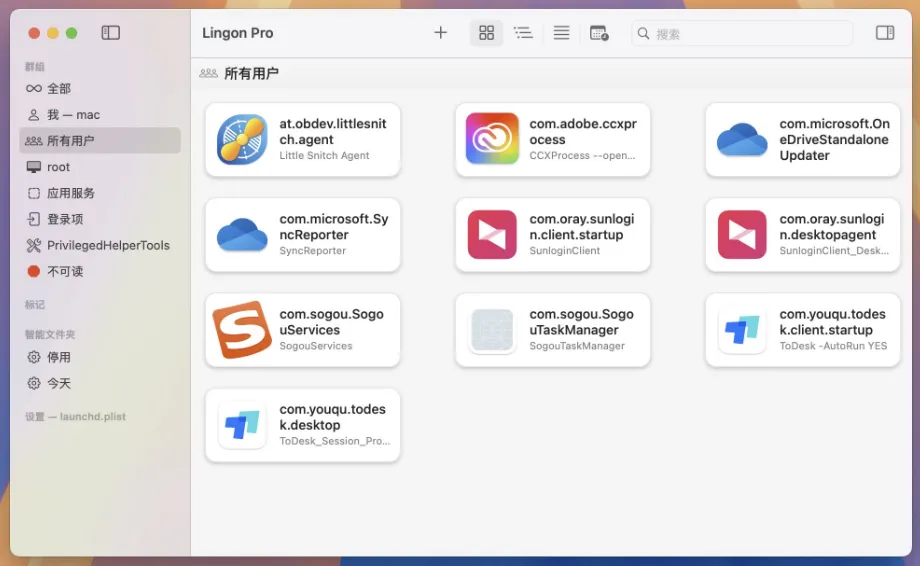Screen dimensions: 920x566
Task: Click the SyncReporter OneDrive cloud icon
Action: (242, 235)
